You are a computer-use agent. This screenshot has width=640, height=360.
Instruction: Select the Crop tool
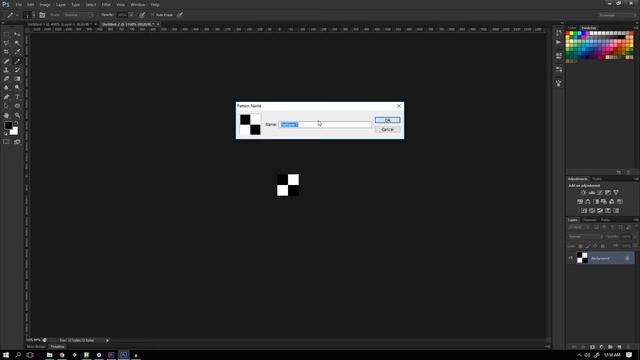(x=6, y=52)
